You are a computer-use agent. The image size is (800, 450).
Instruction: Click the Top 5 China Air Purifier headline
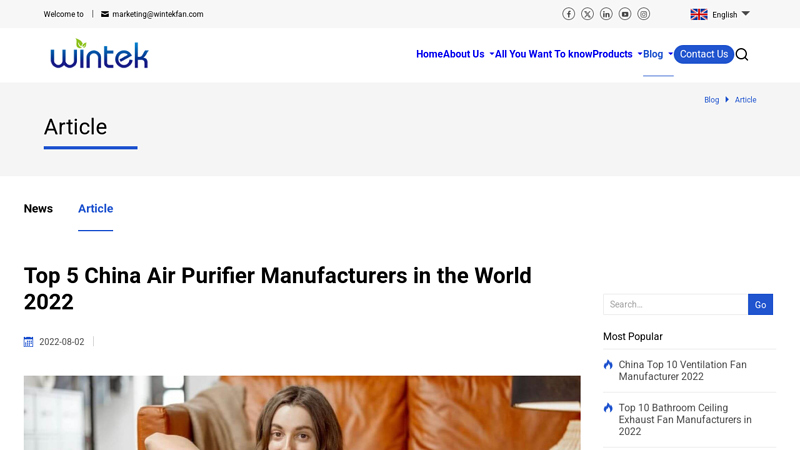point(278,289)
